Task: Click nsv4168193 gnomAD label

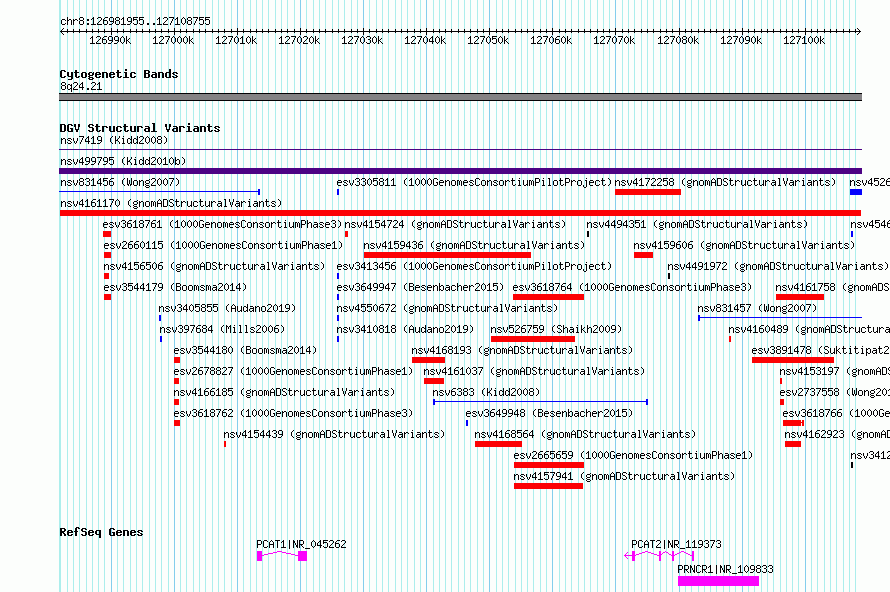Action: 522,350
